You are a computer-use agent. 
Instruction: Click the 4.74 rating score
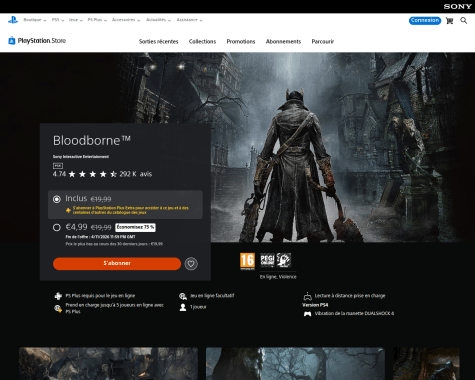(59, 174)
